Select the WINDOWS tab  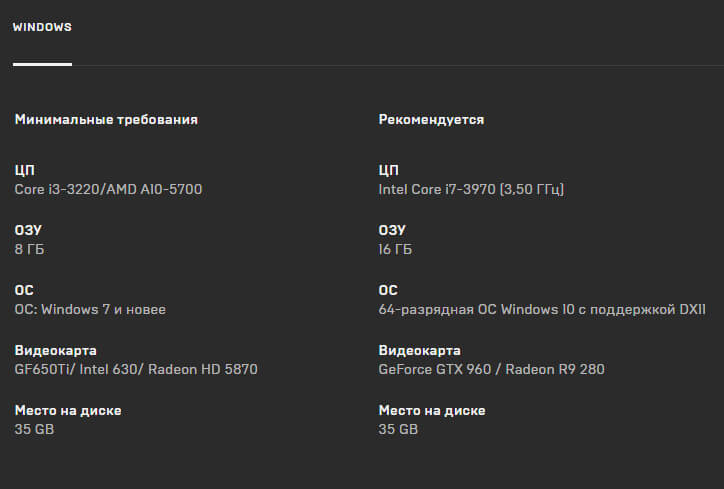pyautogui.click(x=42, y=27)
